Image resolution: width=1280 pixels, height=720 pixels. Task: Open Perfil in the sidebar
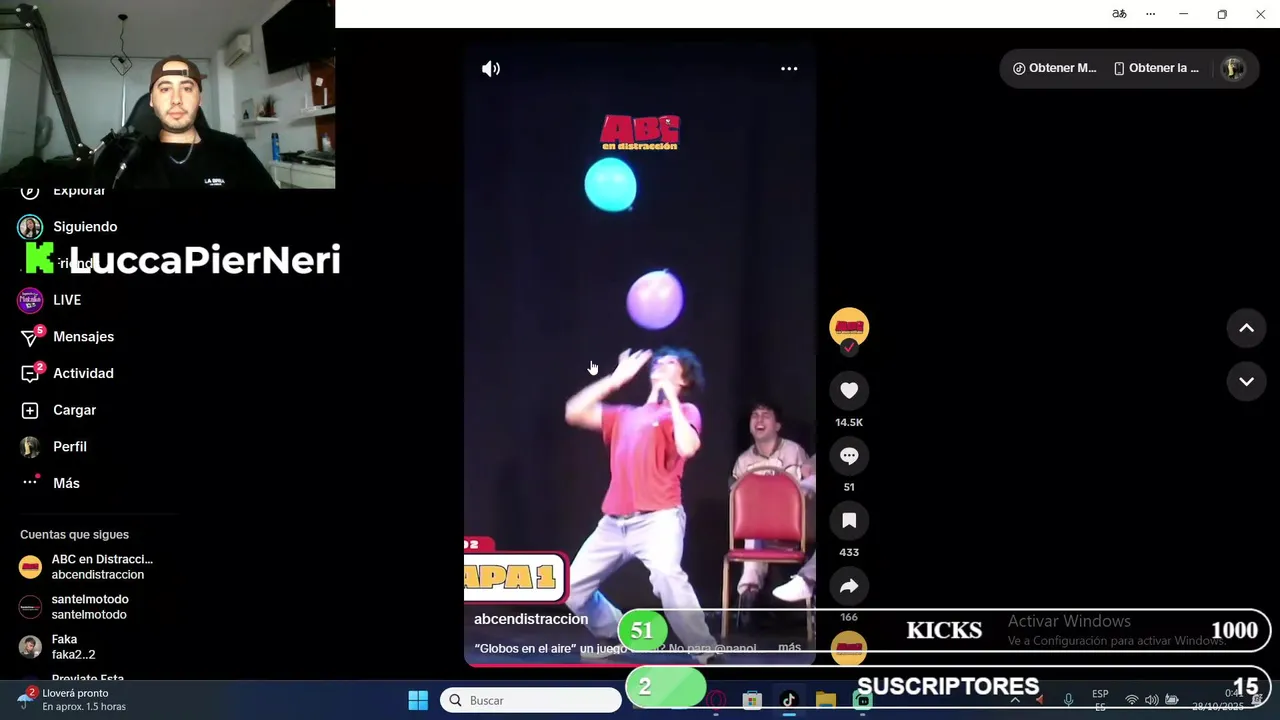[70, 447]
